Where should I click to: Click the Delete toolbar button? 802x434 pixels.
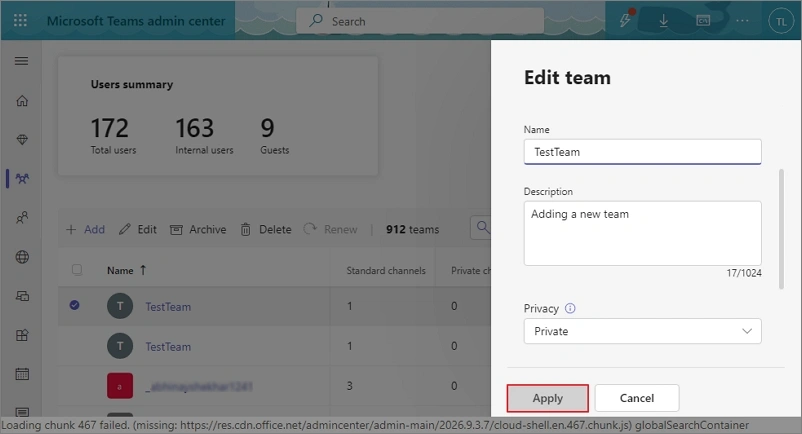tap(265, 230)
